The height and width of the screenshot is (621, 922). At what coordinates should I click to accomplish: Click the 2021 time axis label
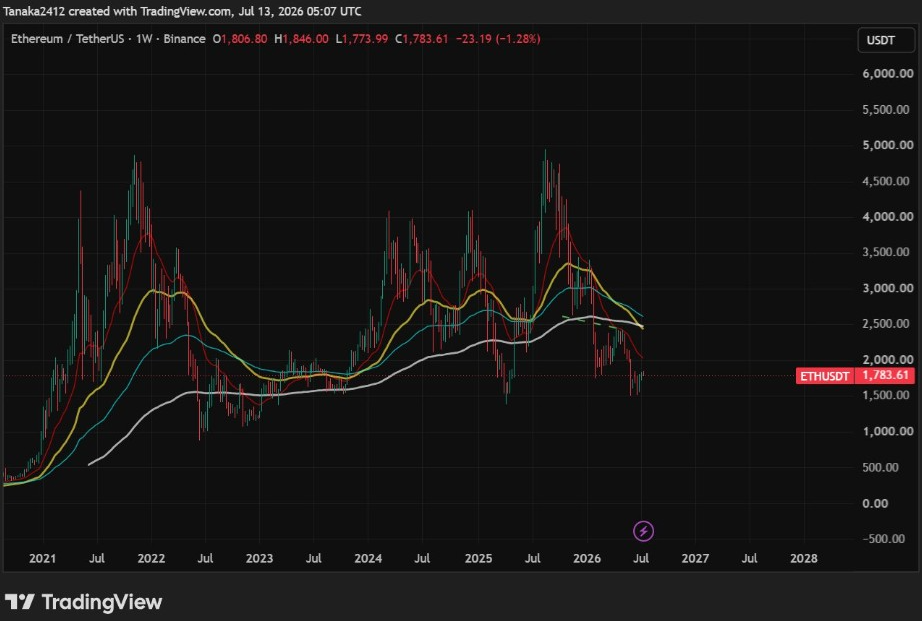[42, 559]
